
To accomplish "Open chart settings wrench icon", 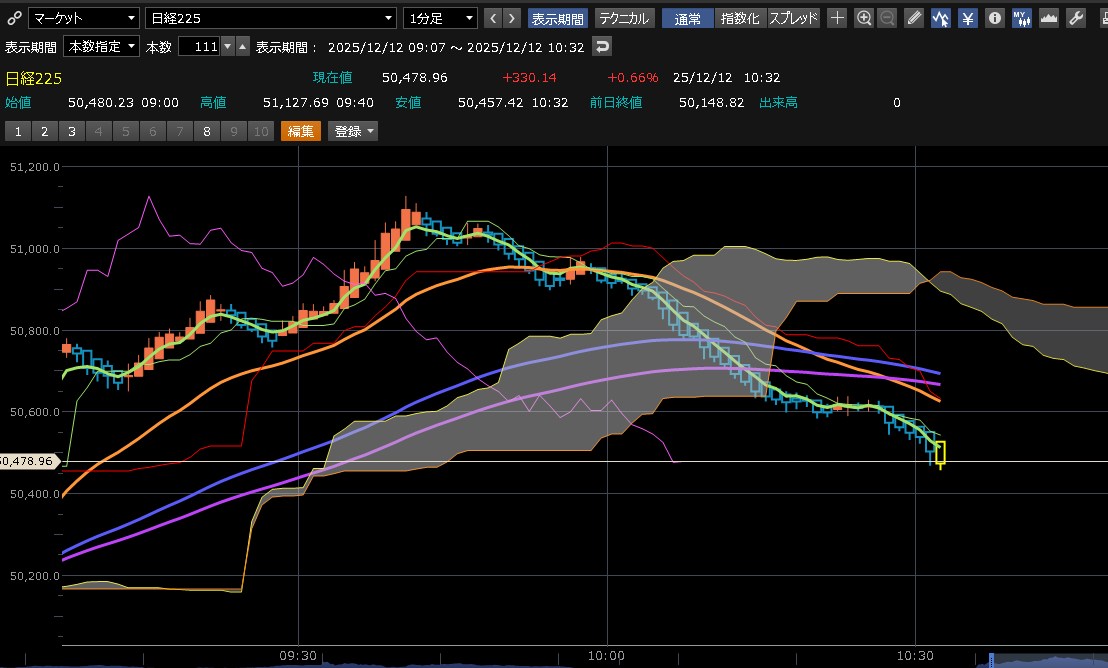I will pos(1076,18).
